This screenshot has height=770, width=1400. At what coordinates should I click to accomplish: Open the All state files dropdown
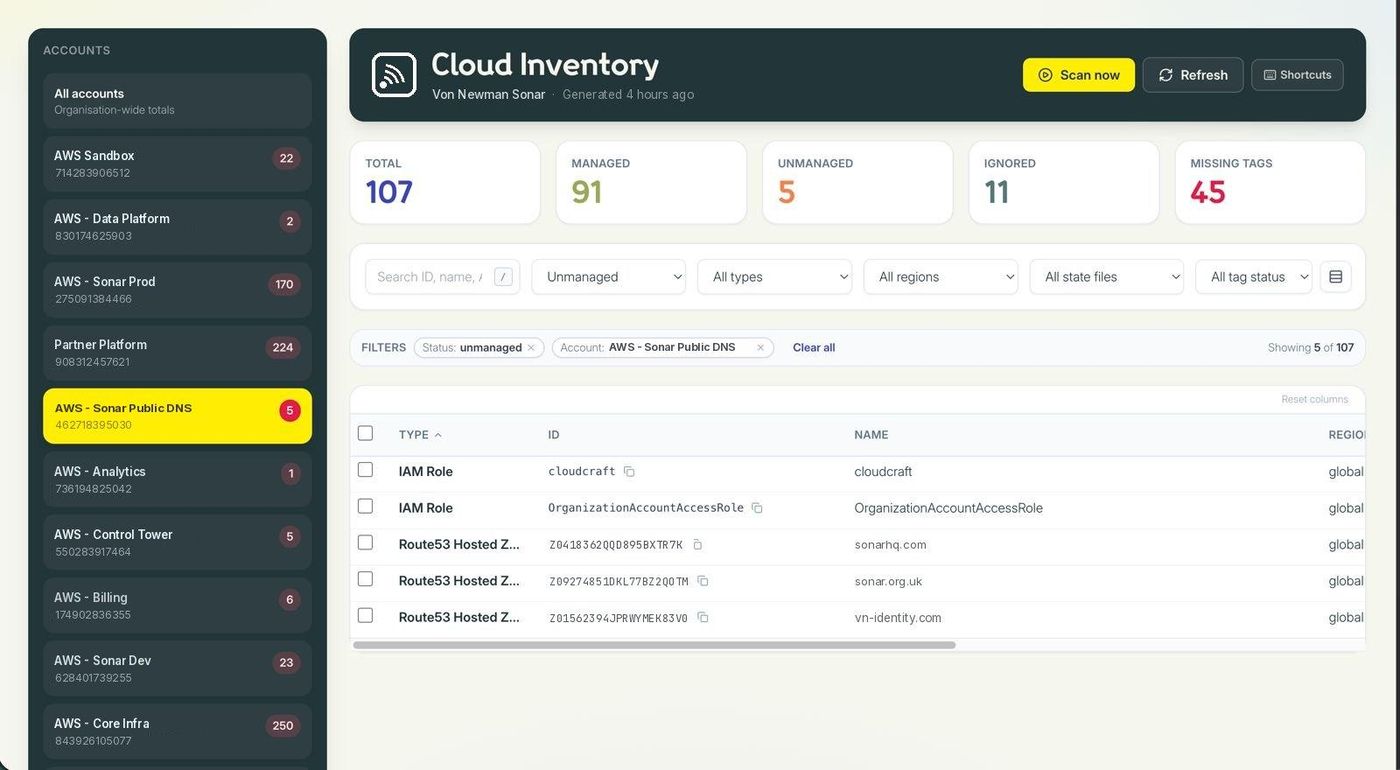pos(1106,277)
